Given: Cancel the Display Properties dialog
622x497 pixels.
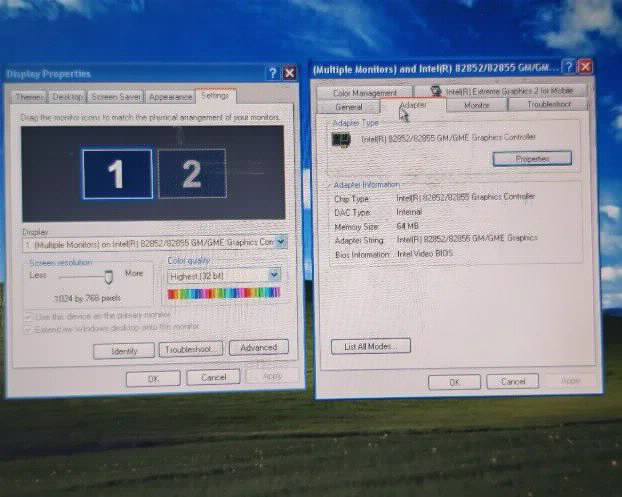Looking at the screenshot, I should coord(213,377).
